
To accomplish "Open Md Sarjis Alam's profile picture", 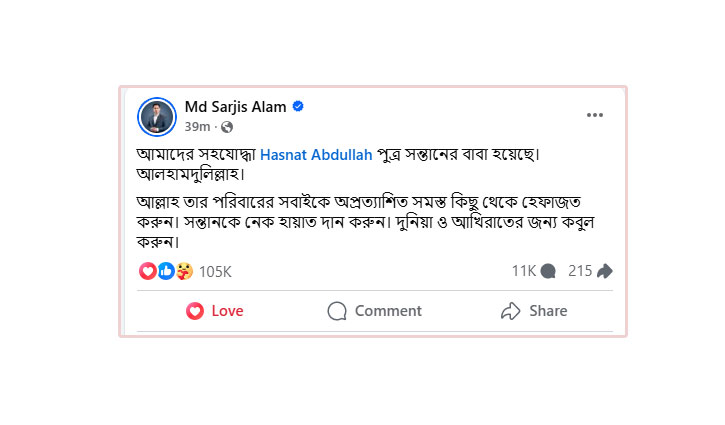I will coord(156,116).
